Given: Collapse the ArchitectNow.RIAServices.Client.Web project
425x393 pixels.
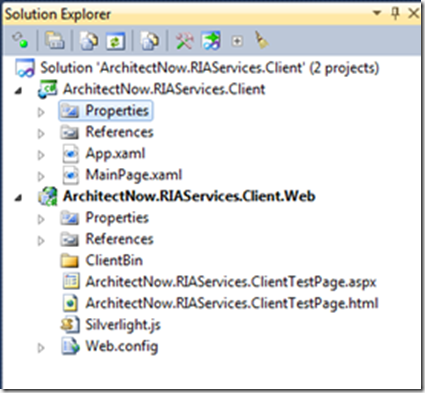Looking at the screenshot, I should click(x=19, y=198).
